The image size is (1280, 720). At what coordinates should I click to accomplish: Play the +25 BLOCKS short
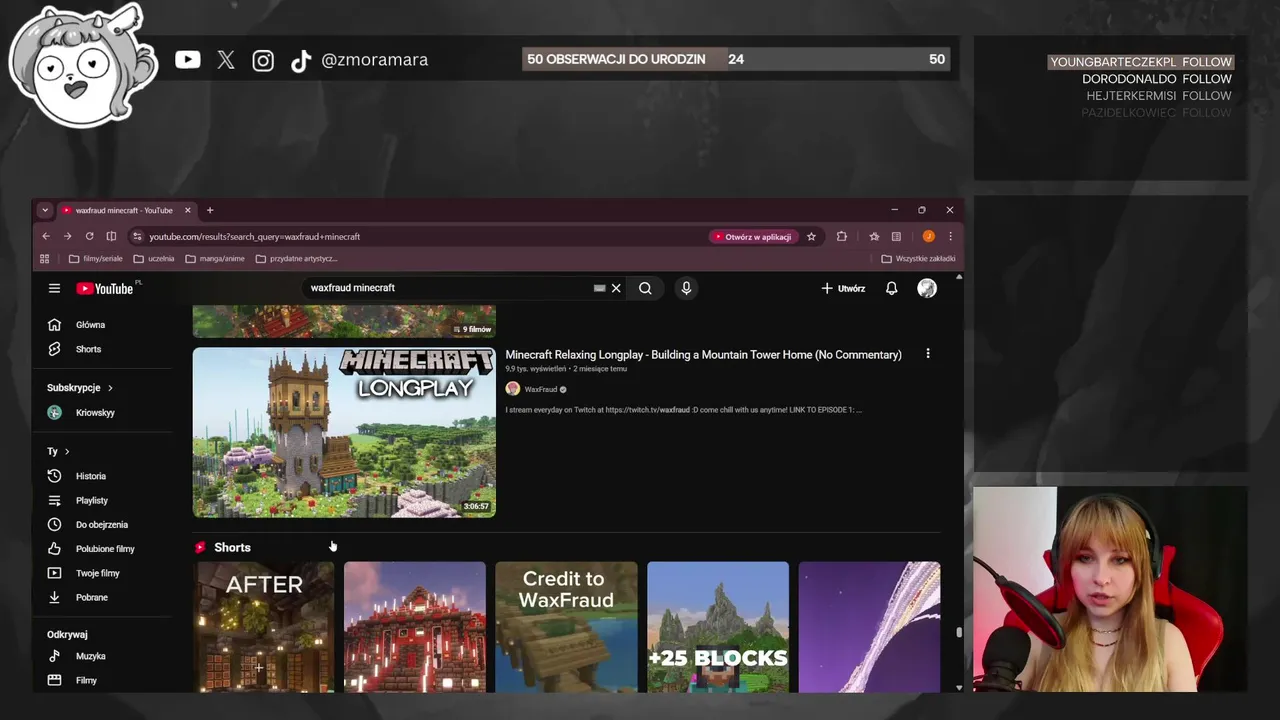[x=718, y=627]
